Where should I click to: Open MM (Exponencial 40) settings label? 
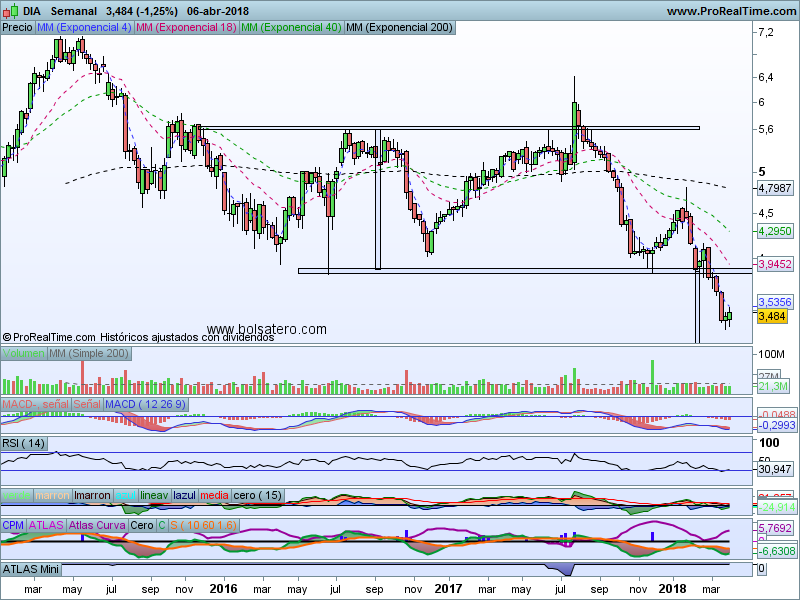point(290,27)
